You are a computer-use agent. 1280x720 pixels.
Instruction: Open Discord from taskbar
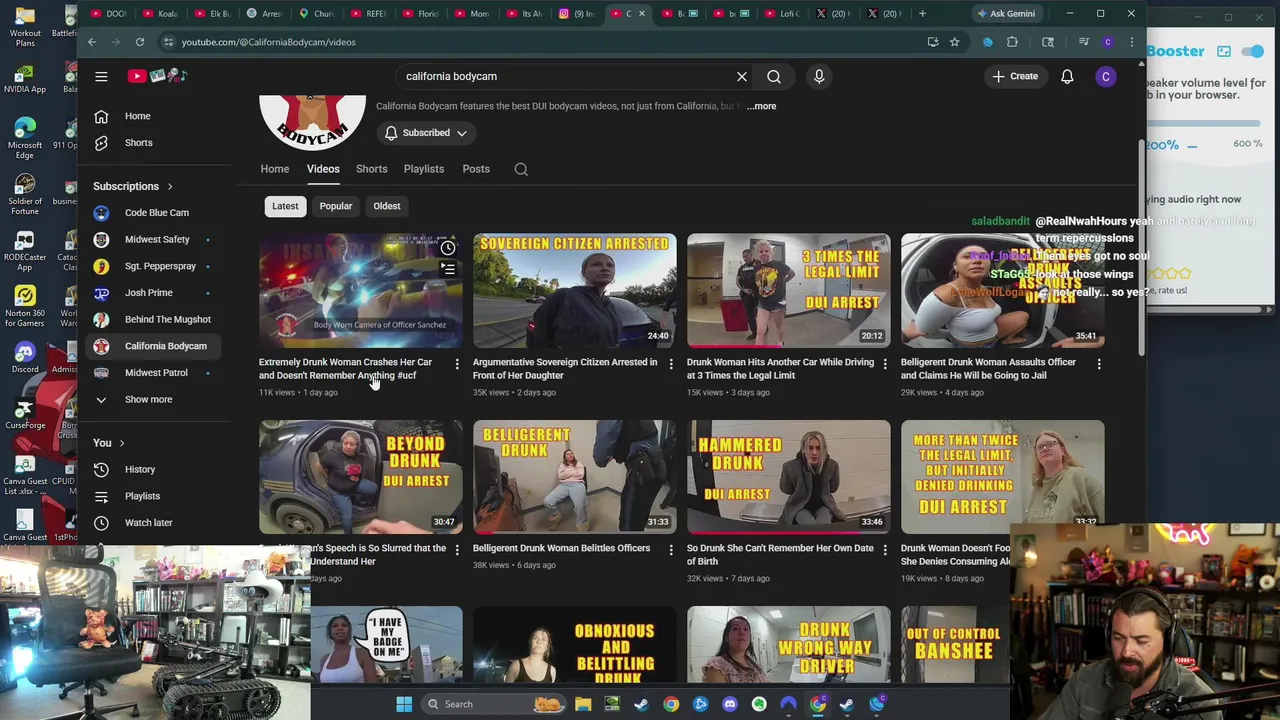click(x=729, y=704)
